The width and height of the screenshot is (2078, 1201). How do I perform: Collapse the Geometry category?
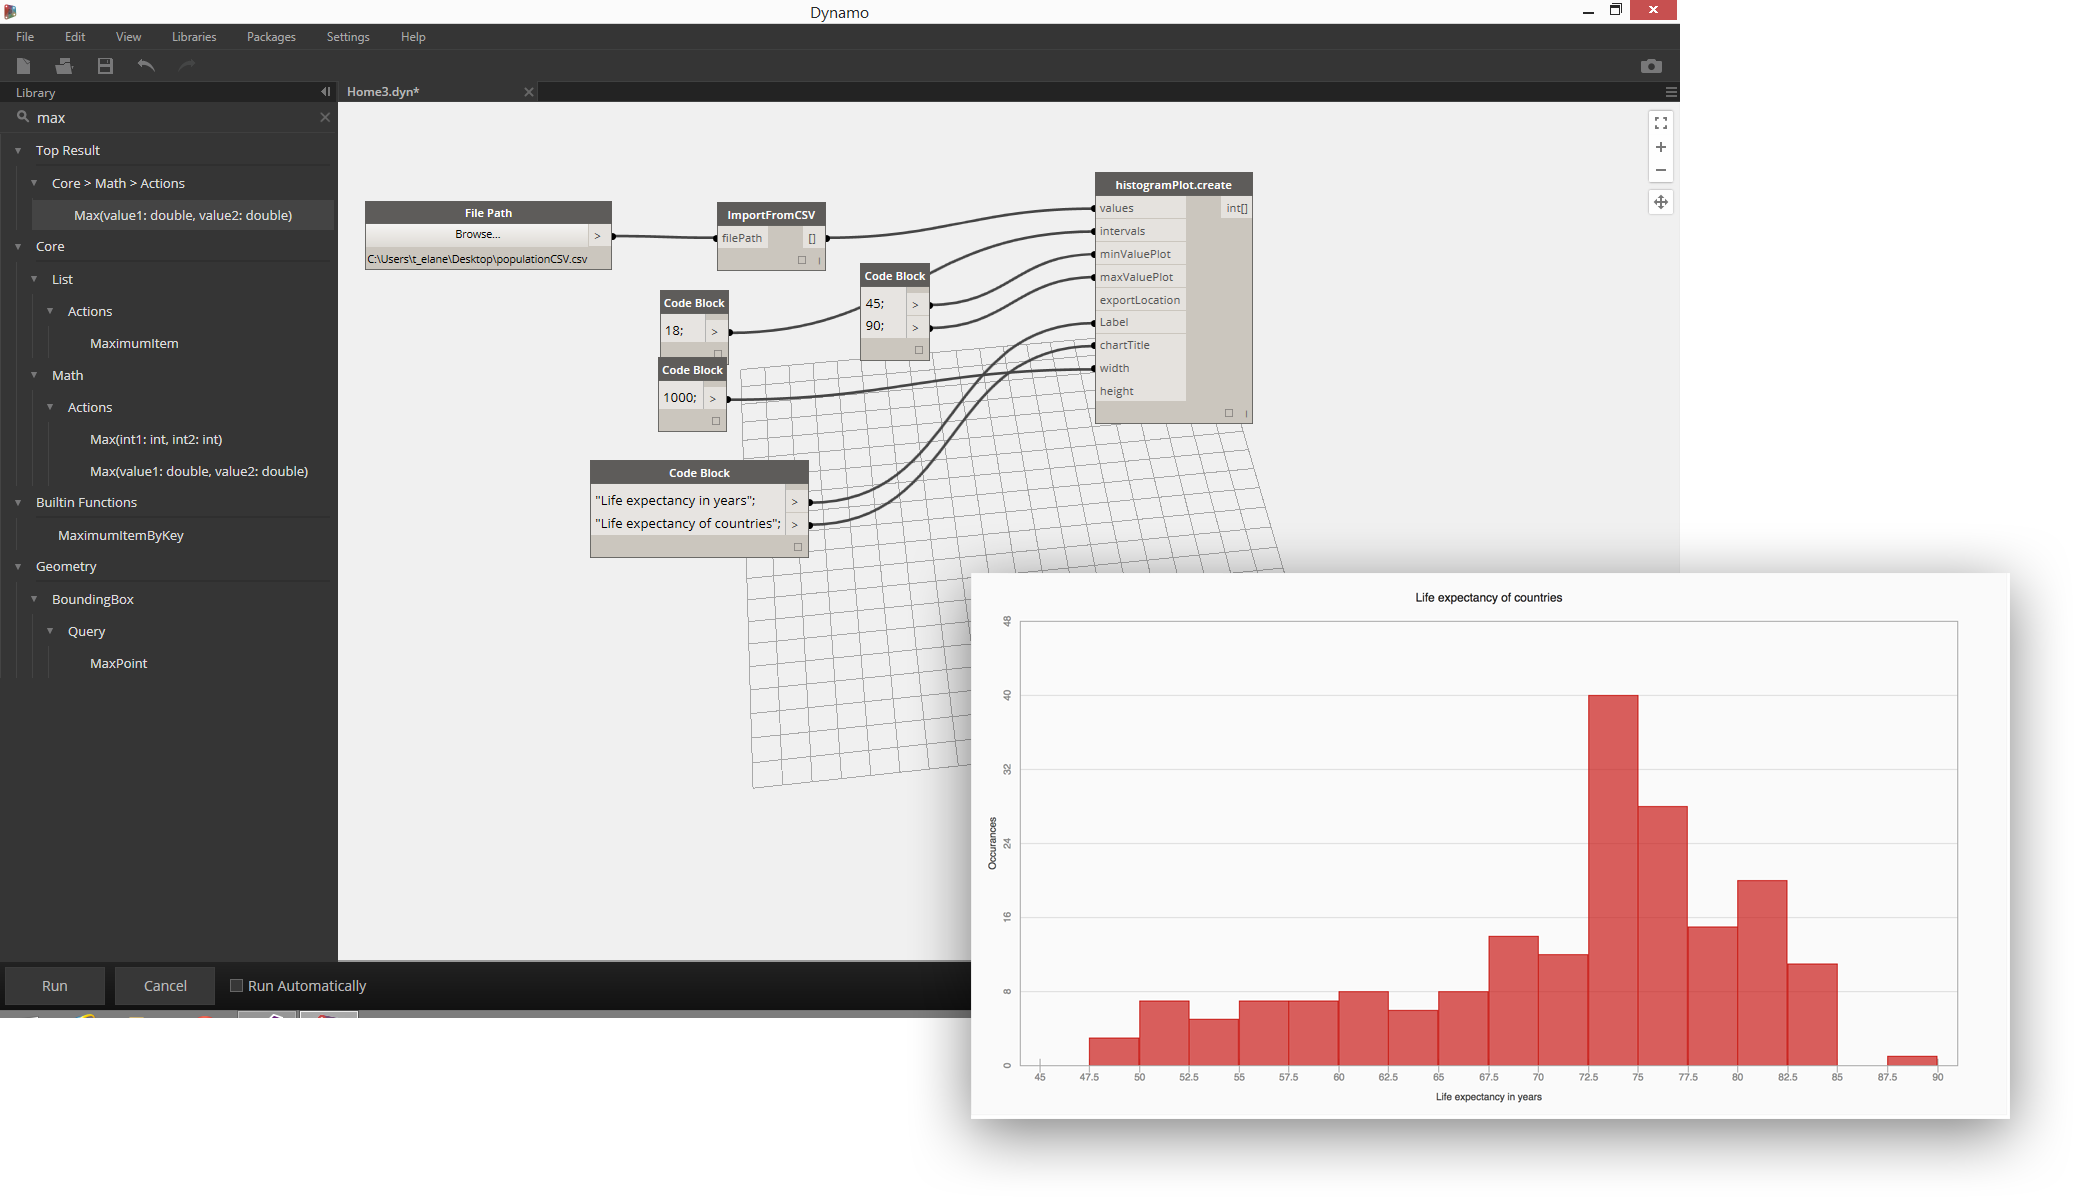[x=18, y=566]
